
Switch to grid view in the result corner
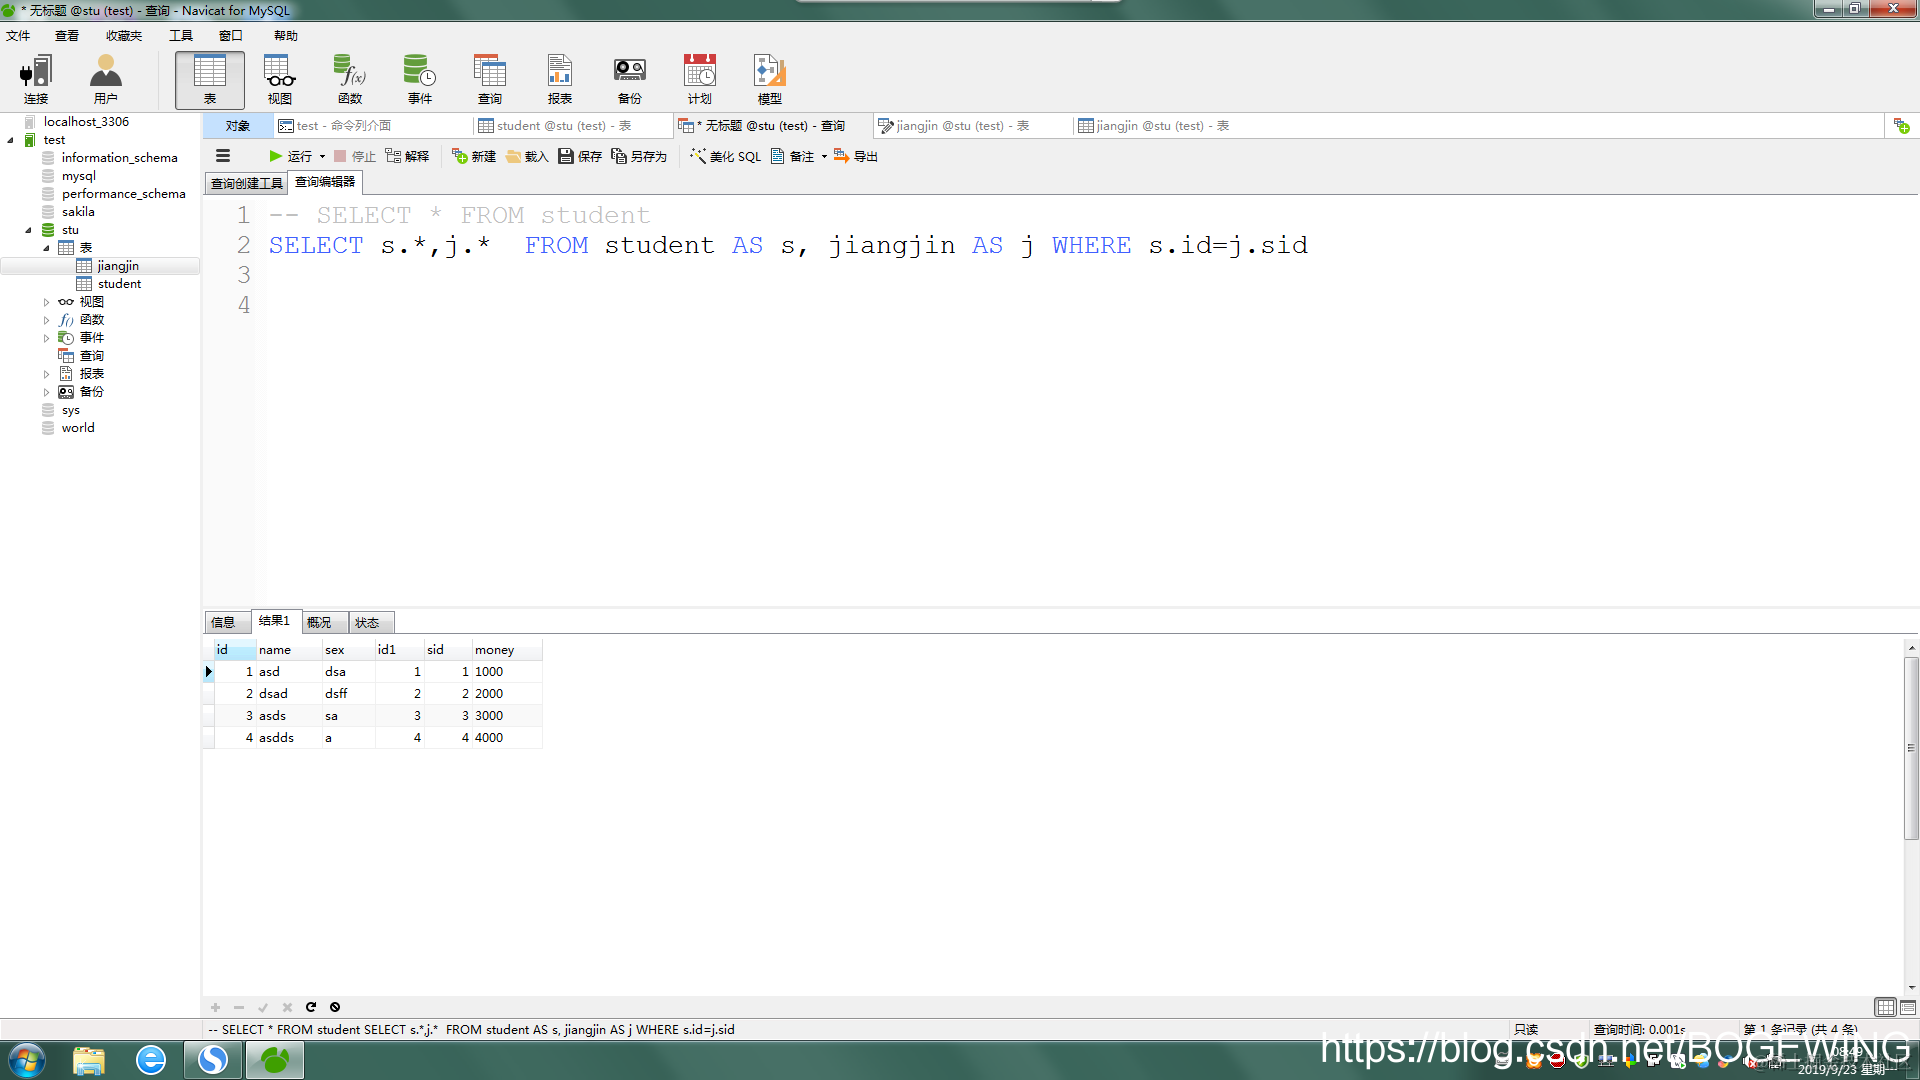[1885, 1007]
